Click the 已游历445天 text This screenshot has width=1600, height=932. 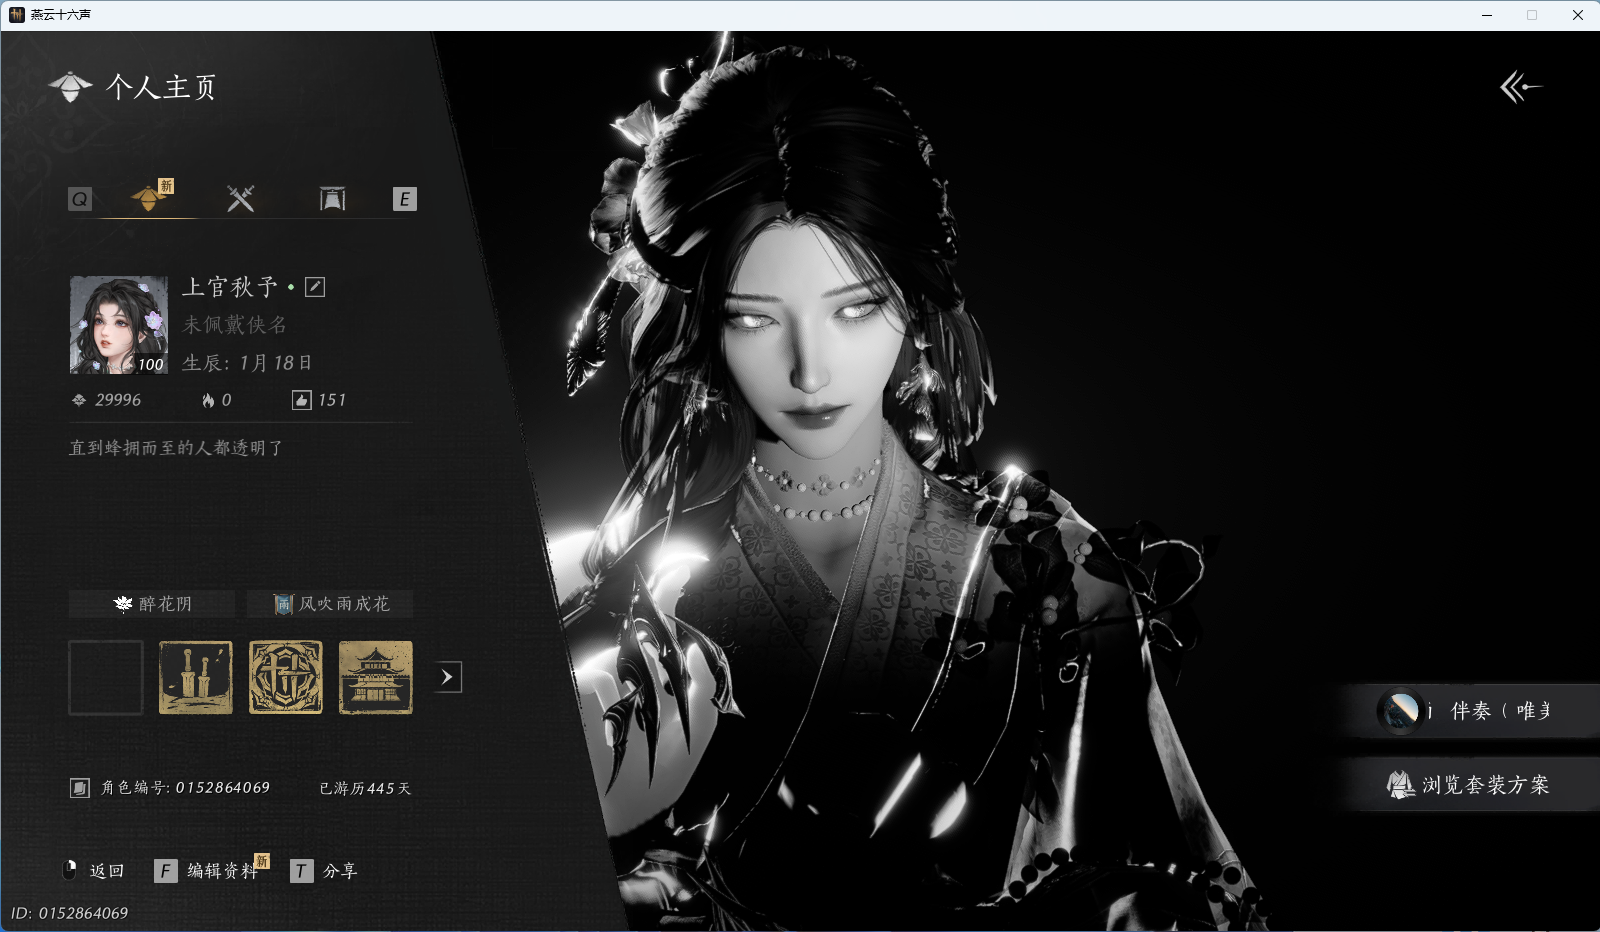point(365,788)
